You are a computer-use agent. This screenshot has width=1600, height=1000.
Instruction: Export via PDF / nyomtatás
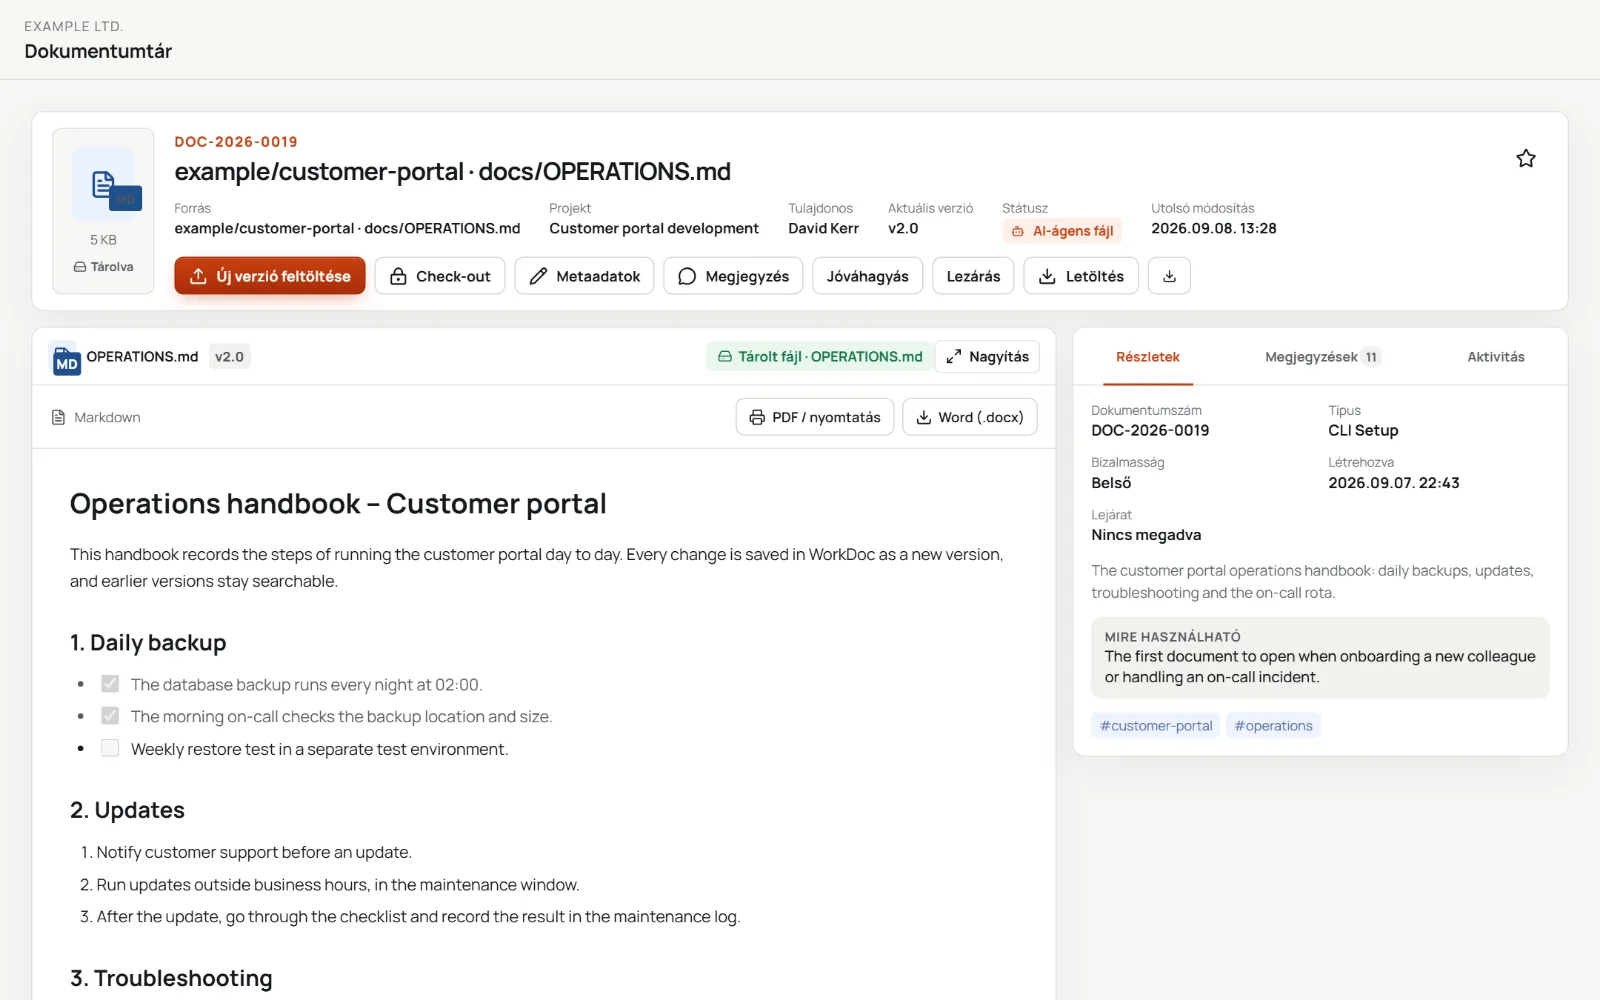tap(815, 417)
